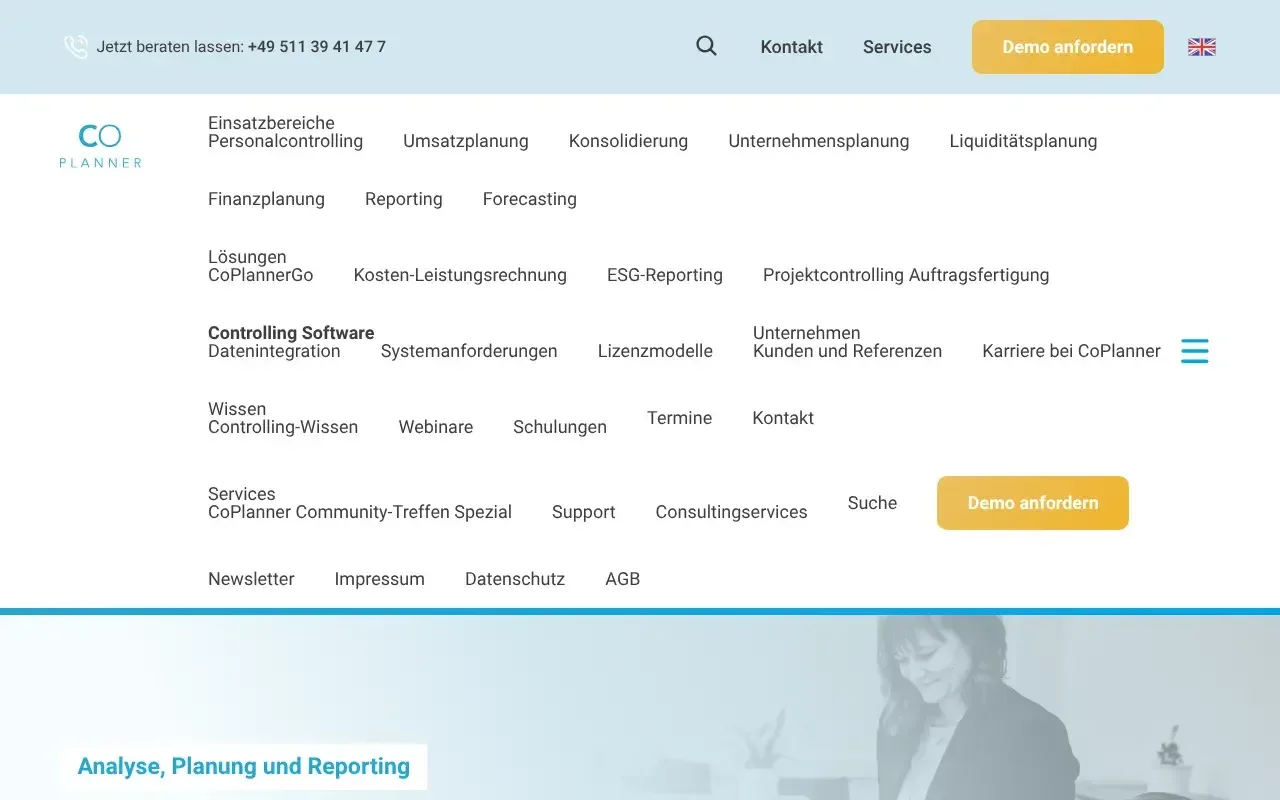
Task: Open the Services menu in the top bar
Action: tap(896, 46)
